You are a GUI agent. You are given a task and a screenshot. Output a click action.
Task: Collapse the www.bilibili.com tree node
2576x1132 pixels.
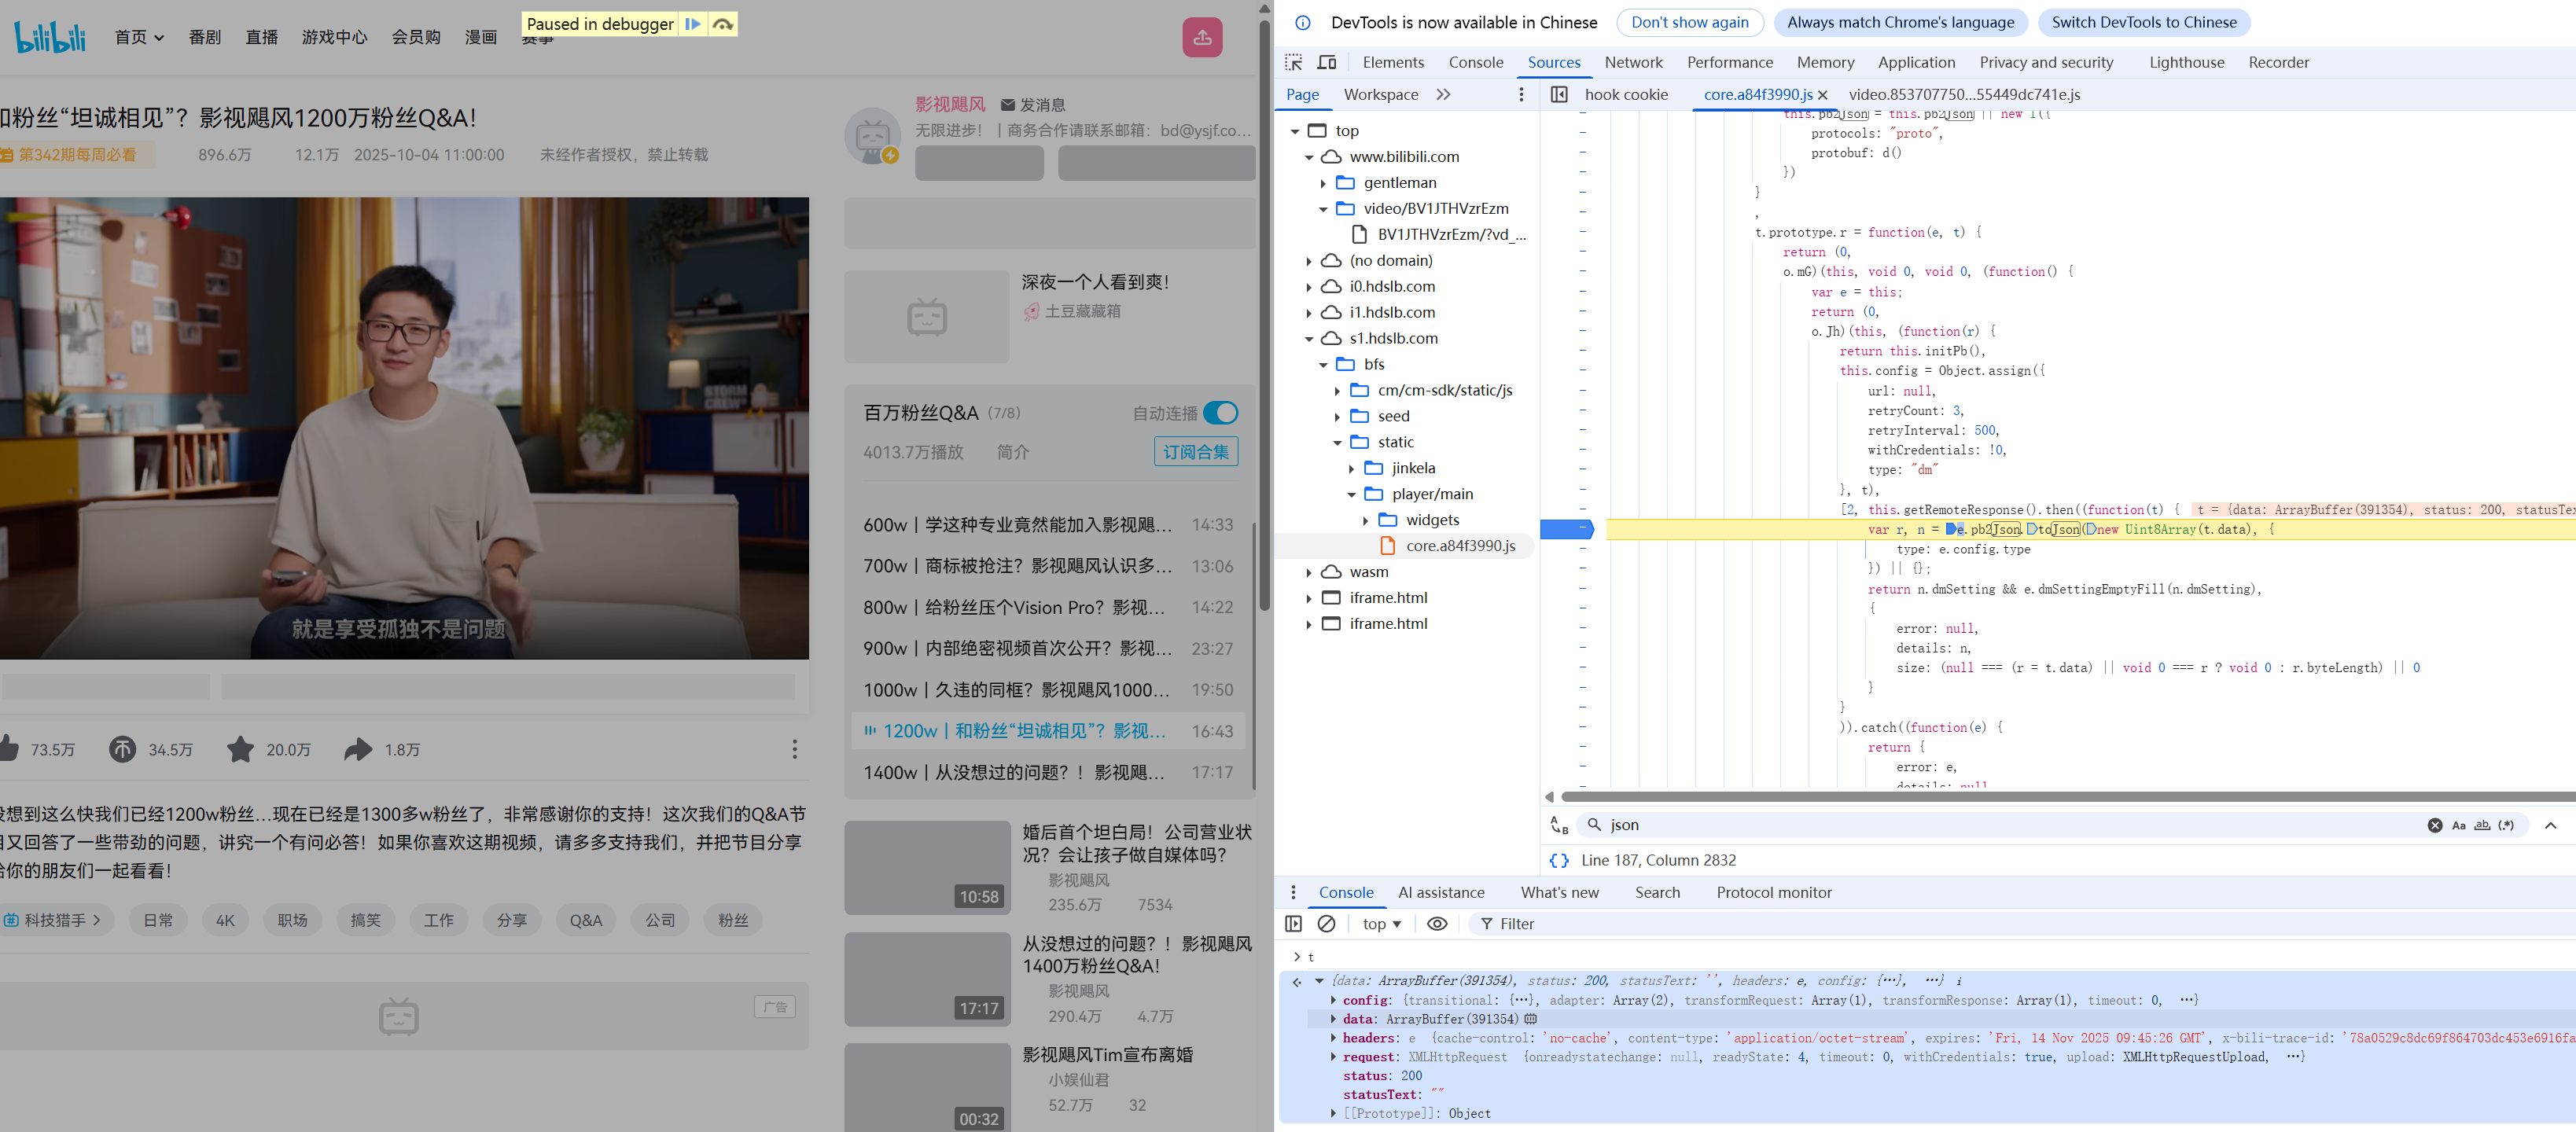click(1309, 157)
